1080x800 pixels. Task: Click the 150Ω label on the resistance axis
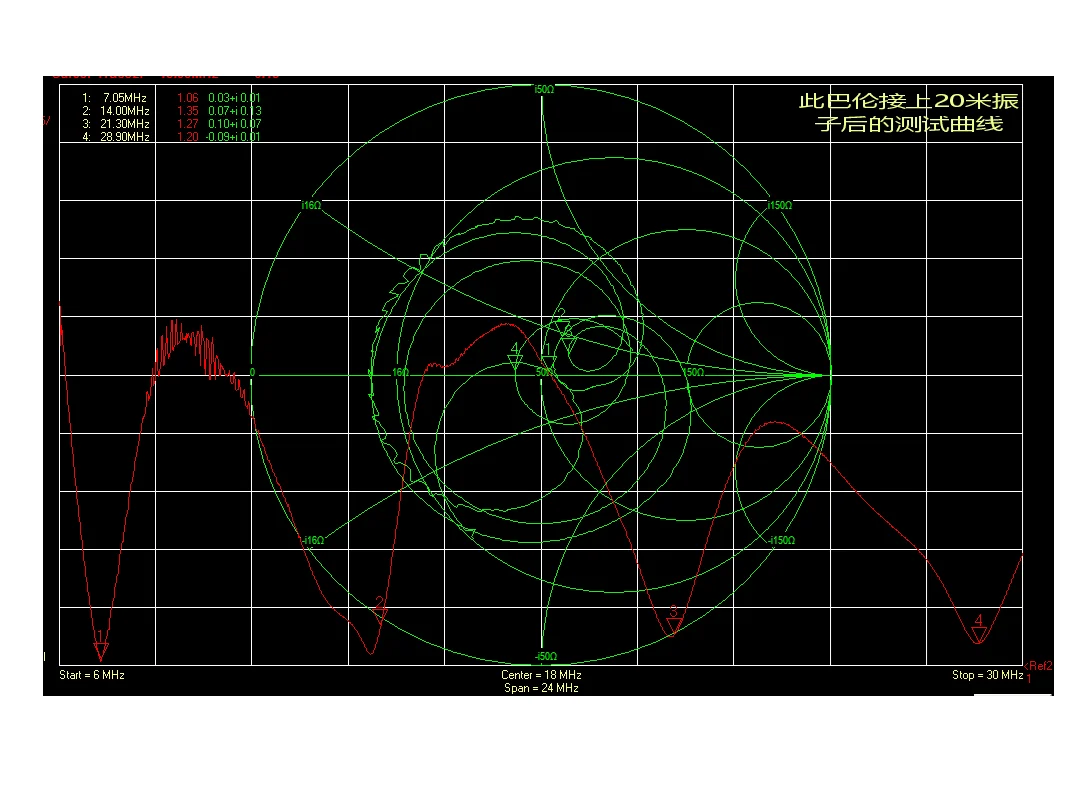(694, 372)
